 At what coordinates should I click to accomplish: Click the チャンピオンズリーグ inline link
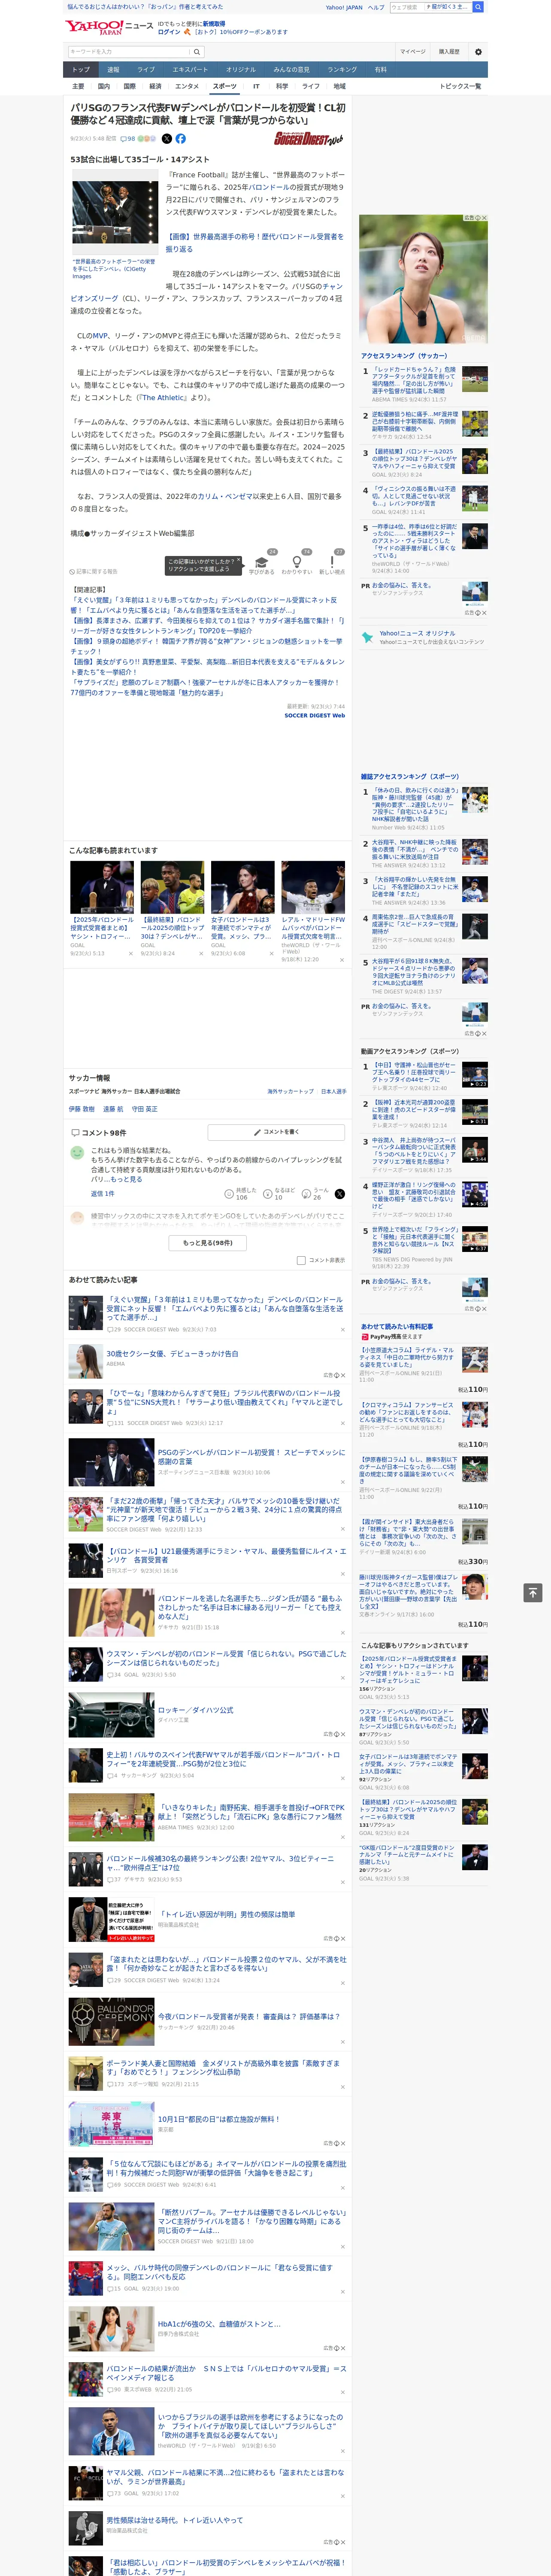point(206,292)
